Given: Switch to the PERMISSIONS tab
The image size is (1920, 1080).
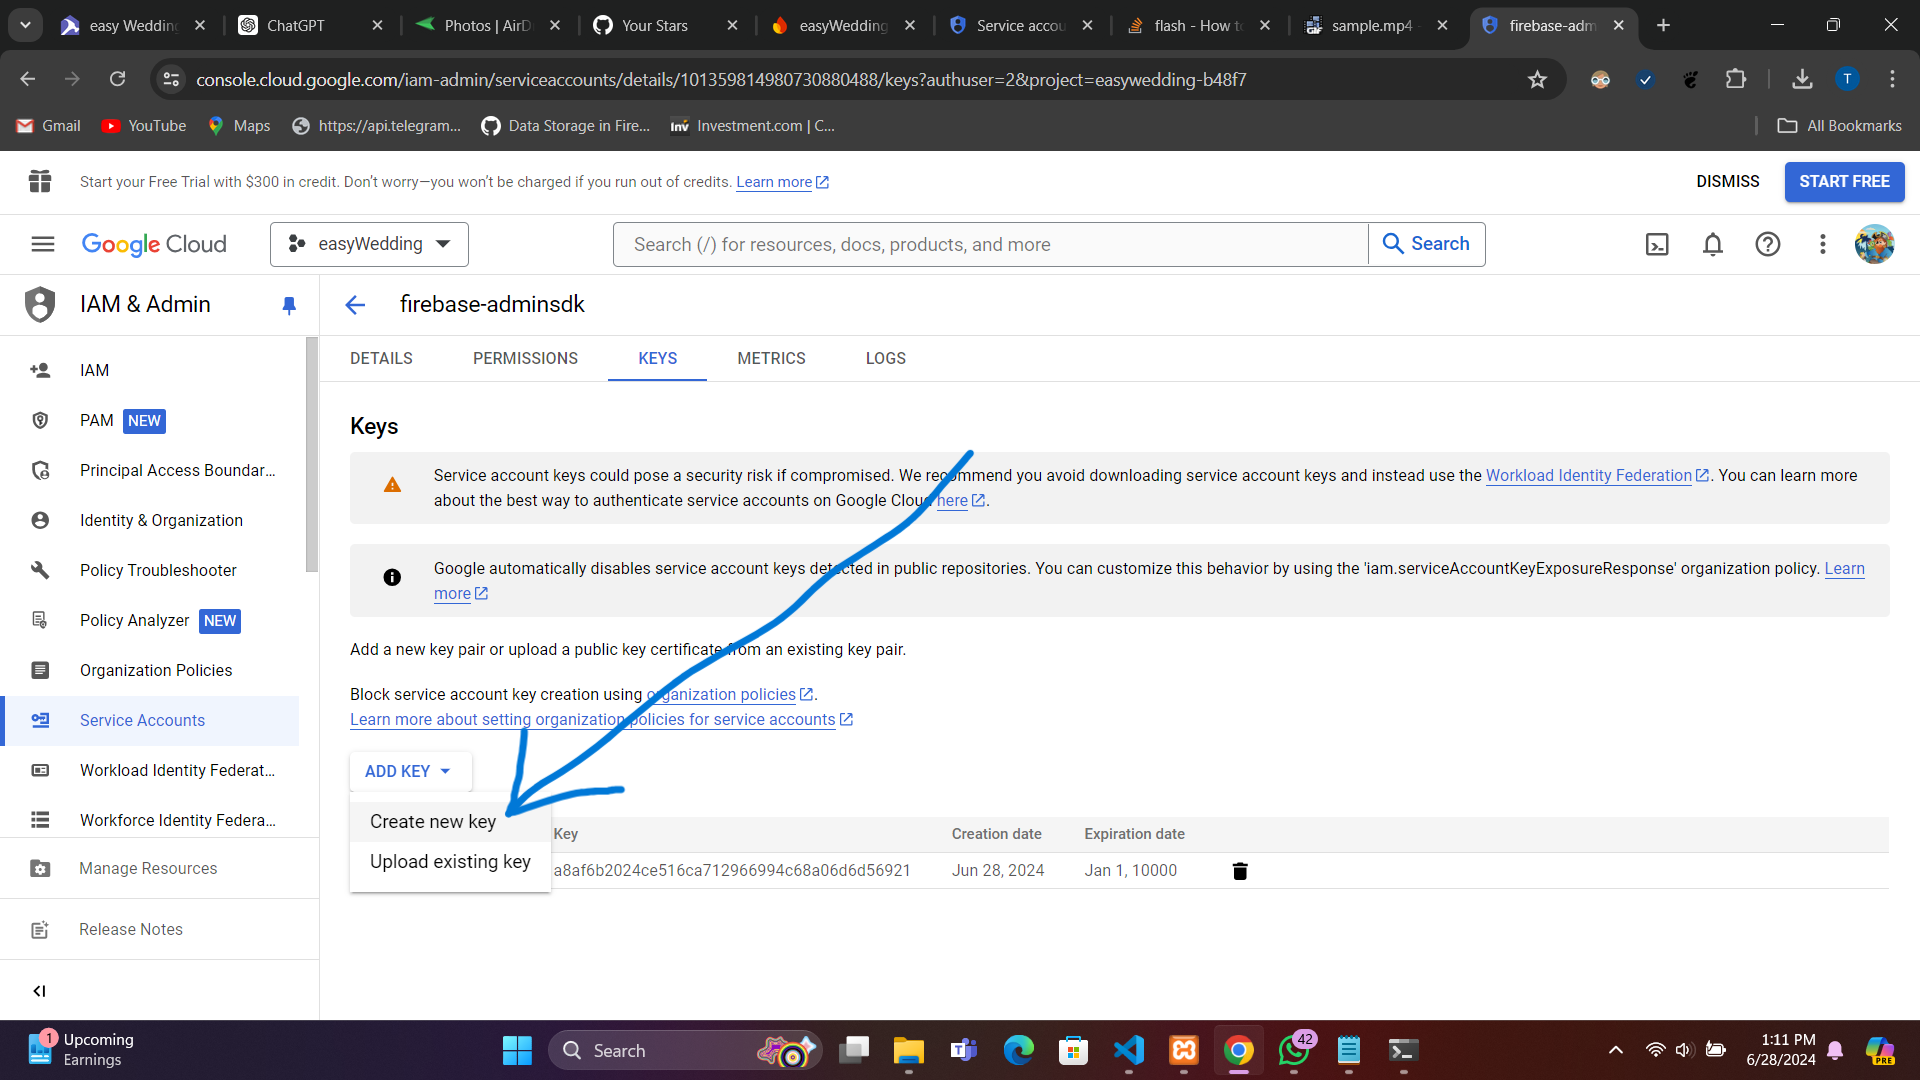Looking at the screenshot, I should coord(525,358).
